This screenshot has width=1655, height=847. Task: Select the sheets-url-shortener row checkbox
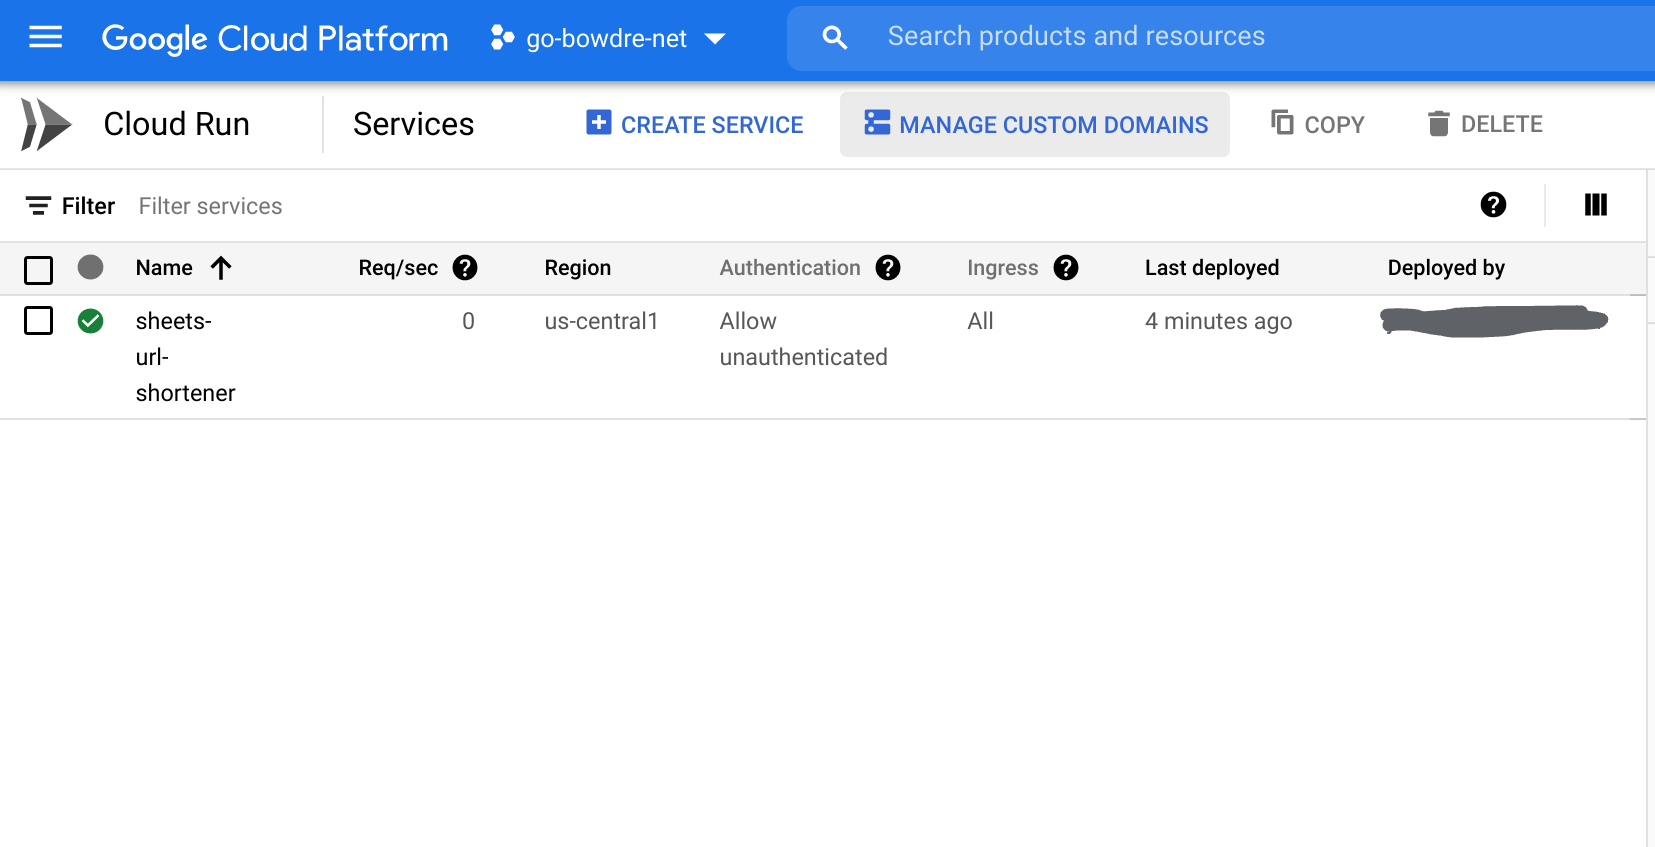tap(38, 321)
